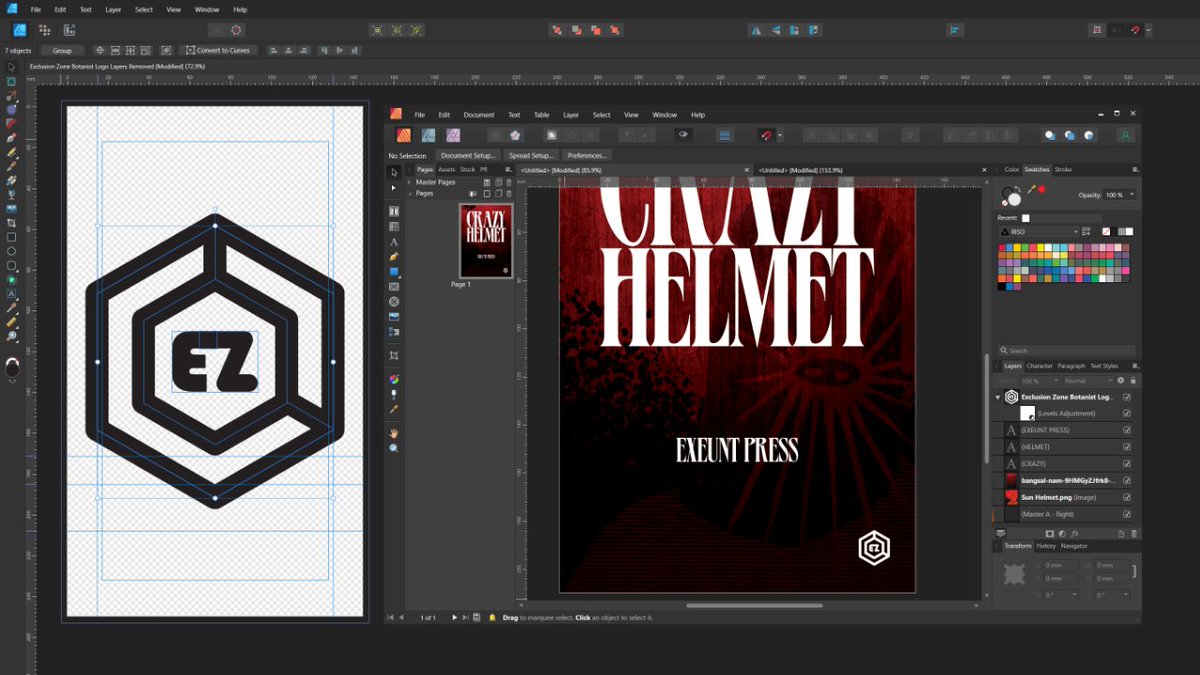
Task: Click the Spread Setup button
Action: [530, 156]
